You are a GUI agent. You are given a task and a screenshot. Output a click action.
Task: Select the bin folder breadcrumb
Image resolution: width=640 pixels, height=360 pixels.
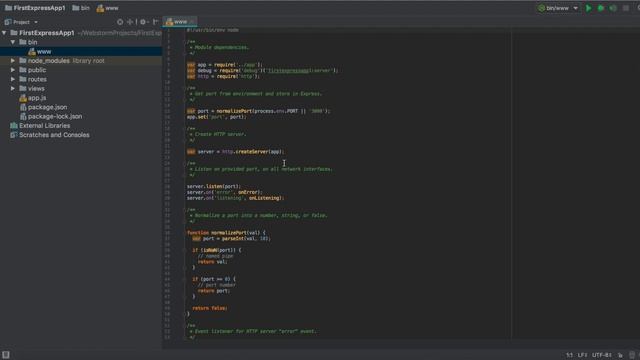(81, 8)
